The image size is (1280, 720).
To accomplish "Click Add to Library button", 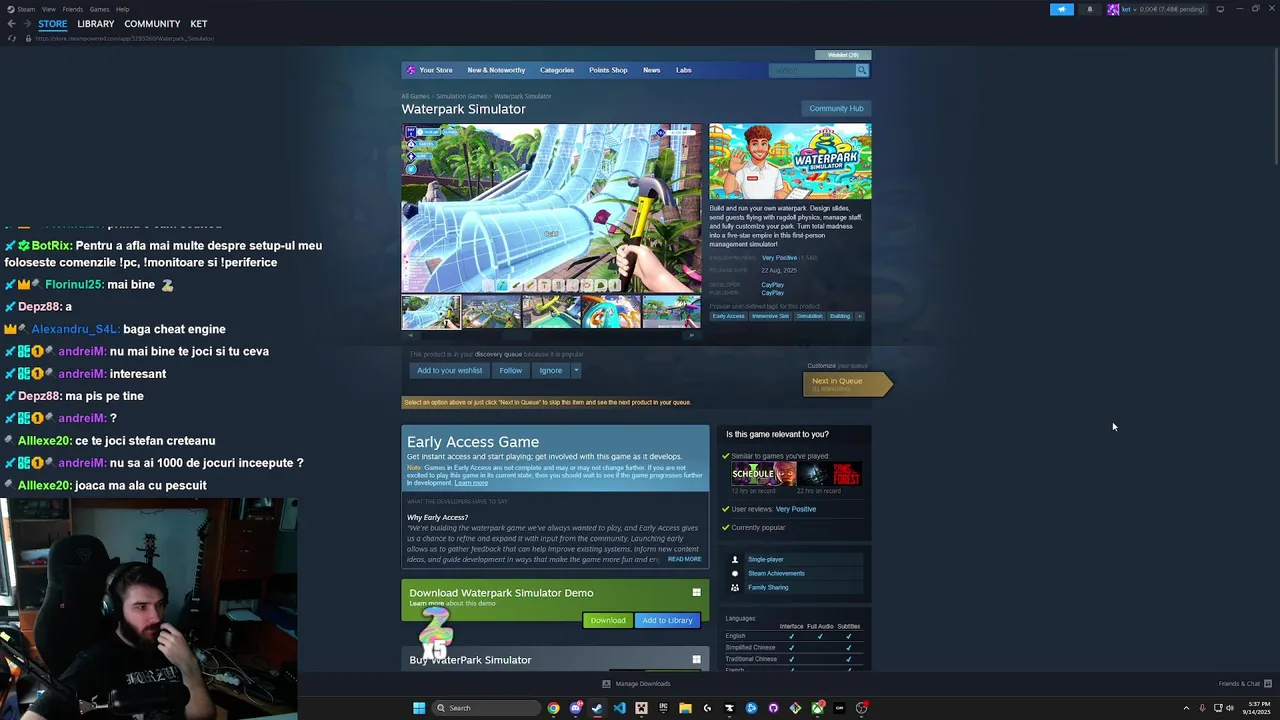I will tap(667, 620).
